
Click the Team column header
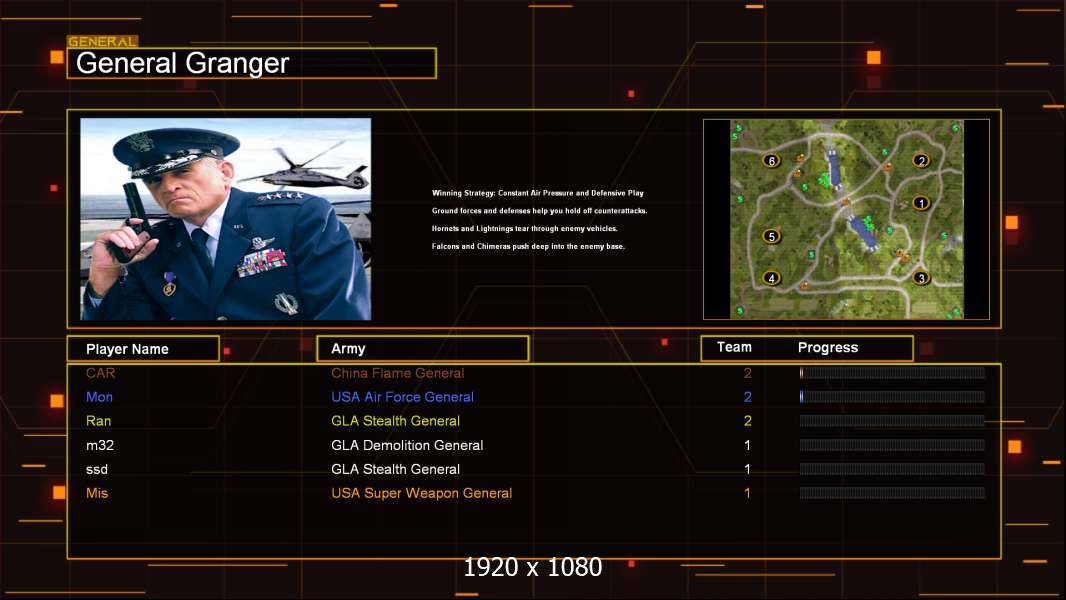coord(734,347)
